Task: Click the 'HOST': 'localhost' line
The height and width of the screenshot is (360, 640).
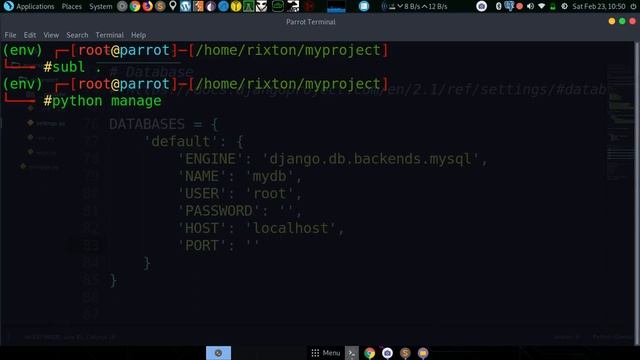Action: click(x=261, y=228)
